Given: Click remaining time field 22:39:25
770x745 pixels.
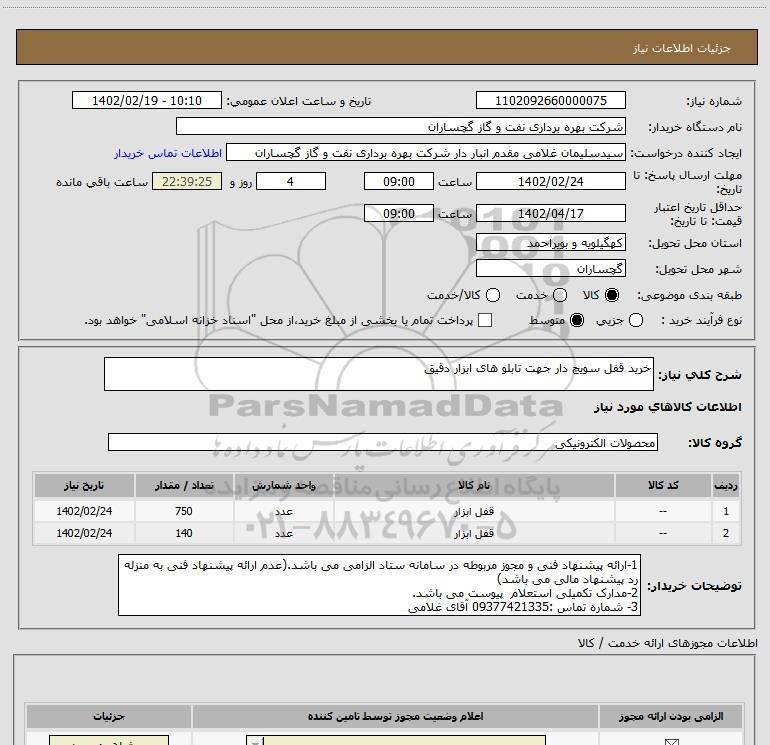Looking at the screenshot, I should click(187, 182).
